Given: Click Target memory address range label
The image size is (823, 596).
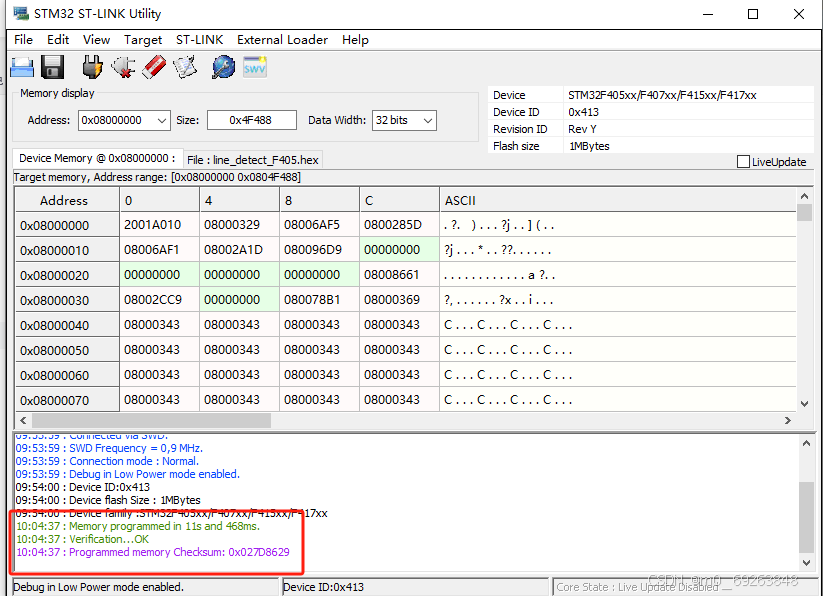Looking at the screenshot, I should (157, 177).
